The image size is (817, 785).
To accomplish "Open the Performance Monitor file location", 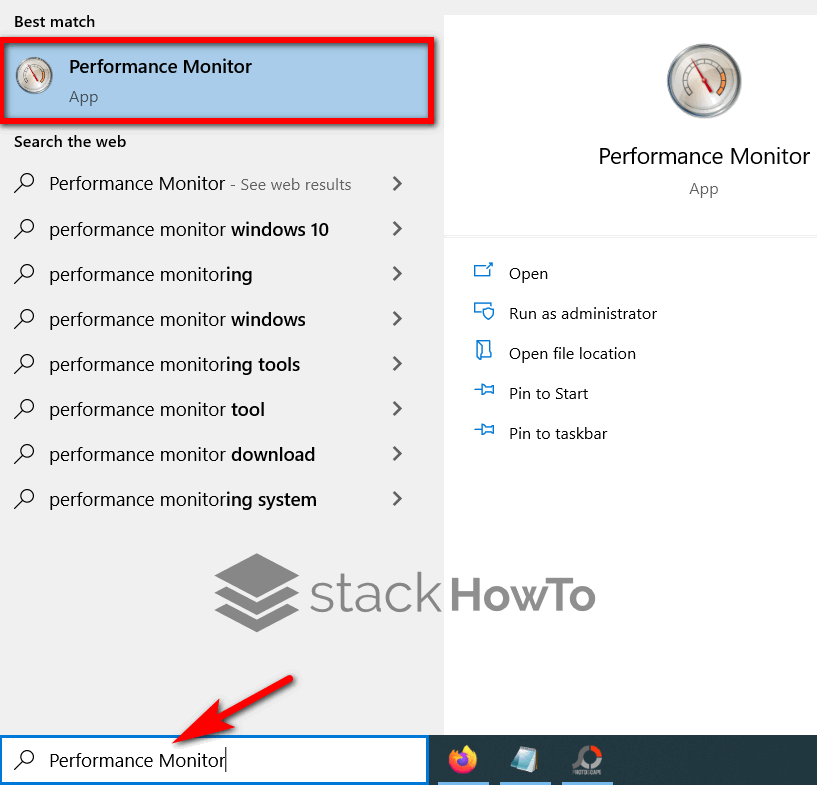I will coord(572,352).
